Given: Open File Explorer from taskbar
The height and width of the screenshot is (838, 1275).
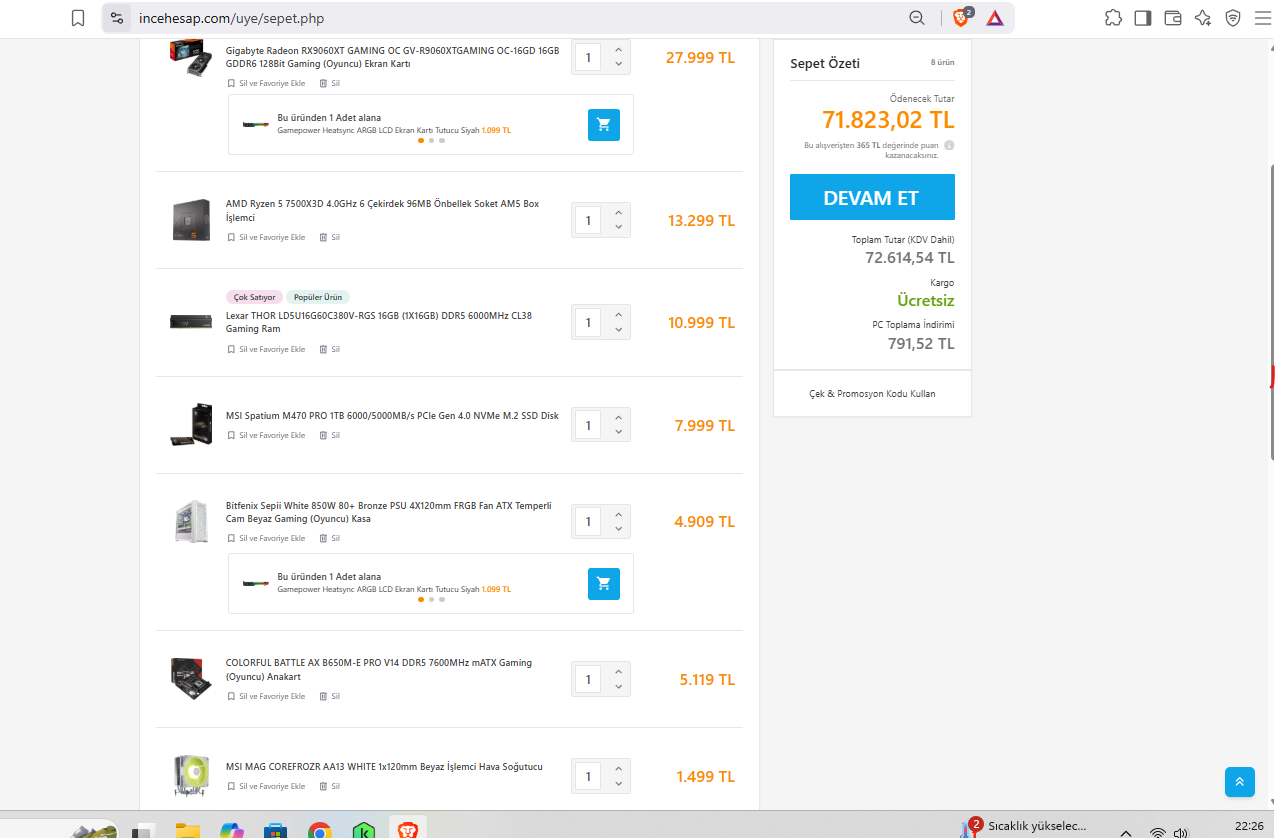Looking at the screenshot, I should [187, 830].
